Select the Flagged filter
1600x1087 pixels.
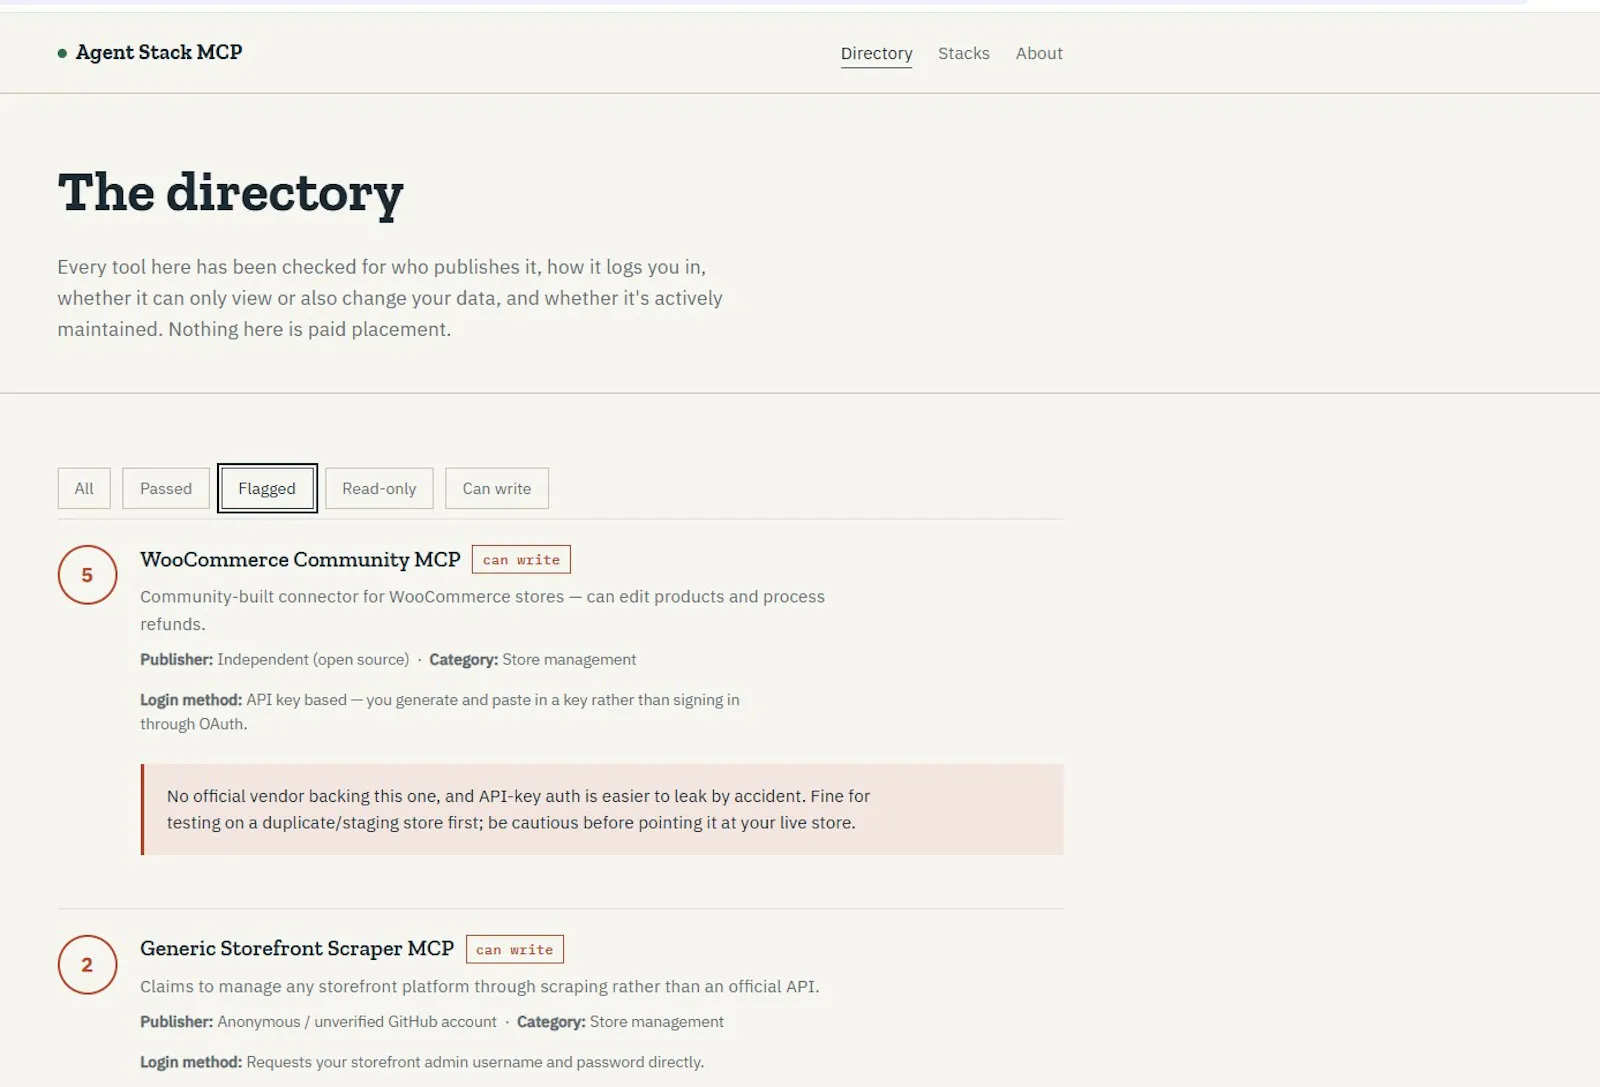tap(267, 488)
